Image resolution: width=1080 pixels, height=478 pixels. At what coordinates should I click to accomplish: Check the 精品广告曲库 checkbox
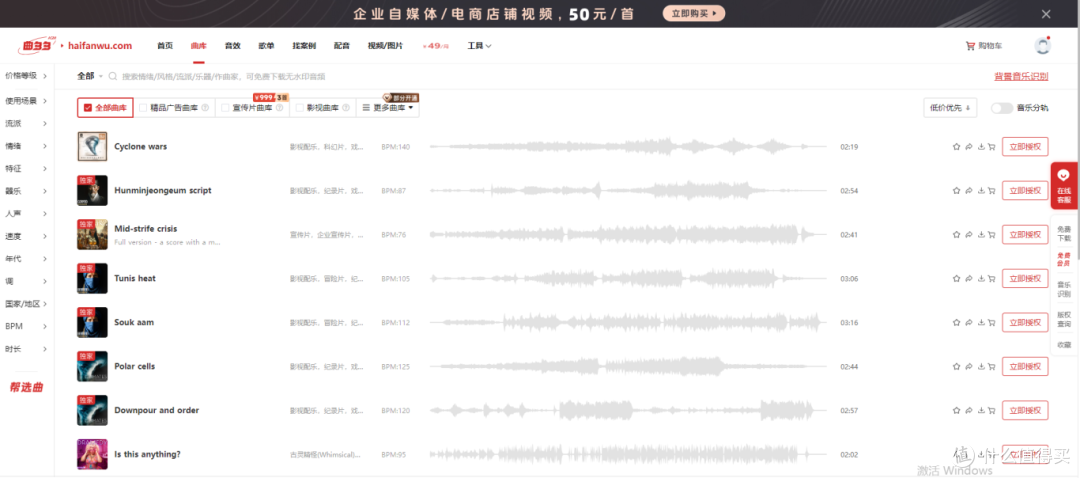click(x=144, y=108)
